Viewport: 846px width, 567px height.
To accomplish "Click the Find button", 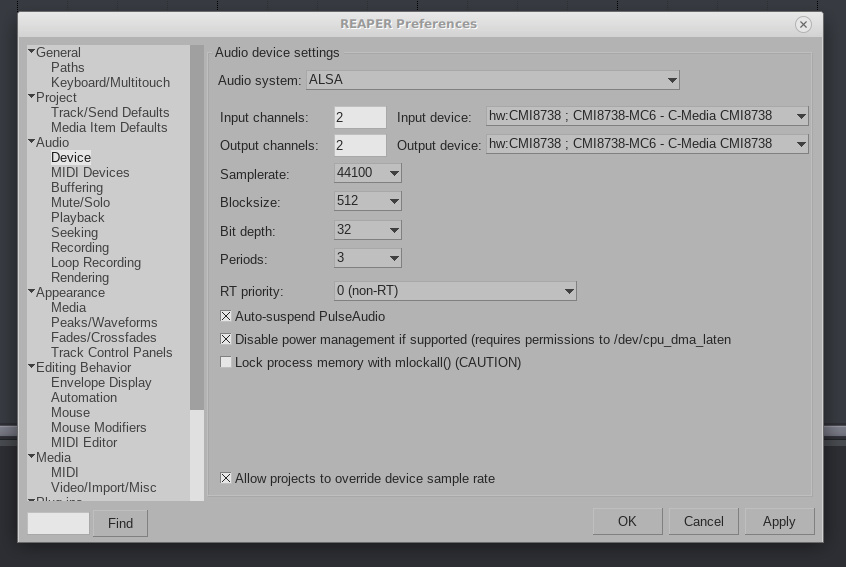I will pos(120,523).
